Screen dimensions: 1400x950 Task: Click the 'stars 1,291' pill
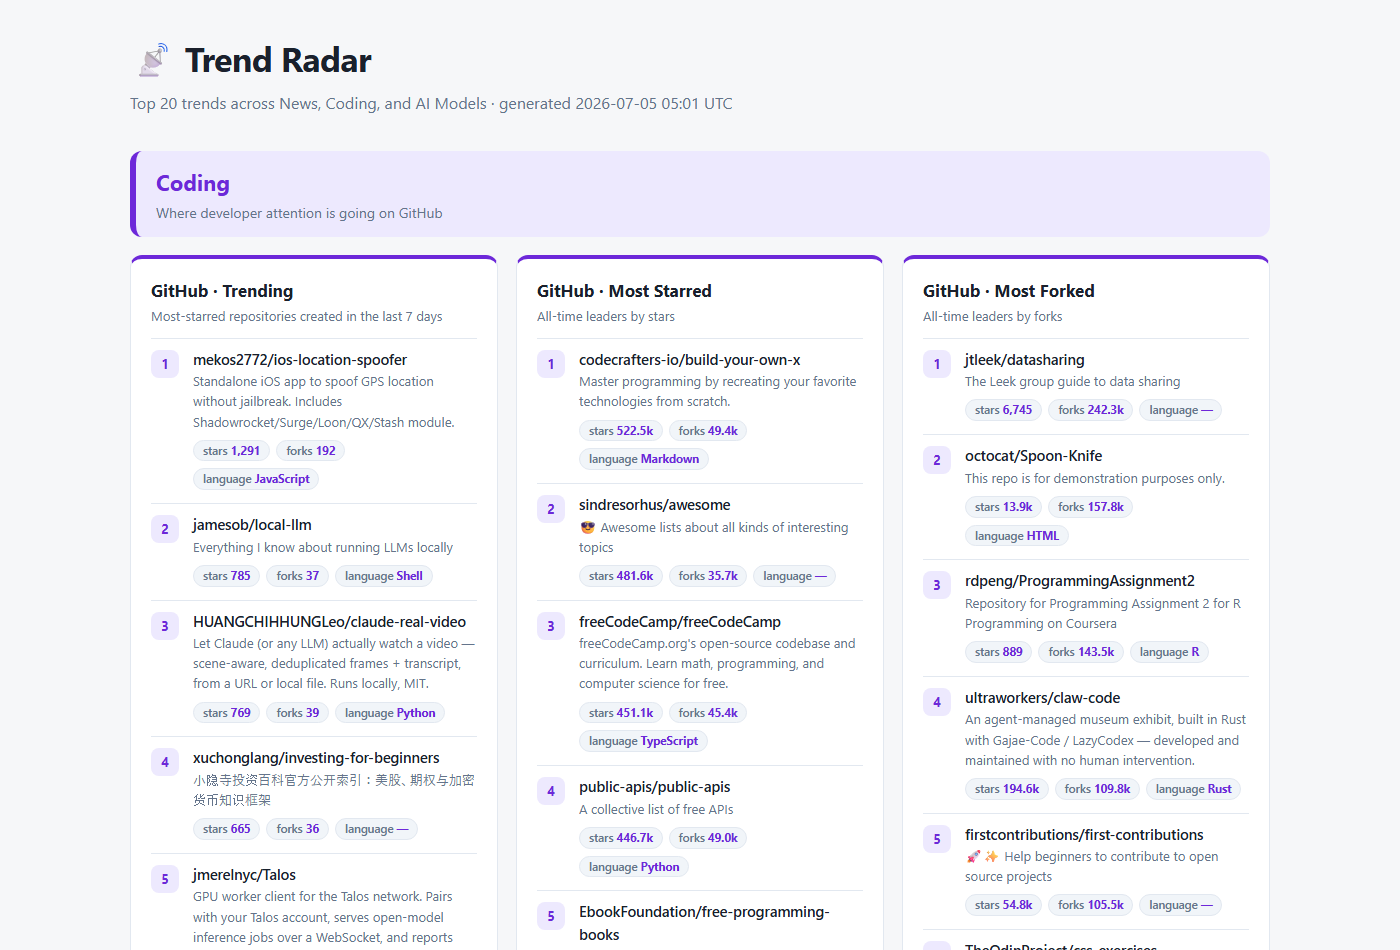coord(231,451)
